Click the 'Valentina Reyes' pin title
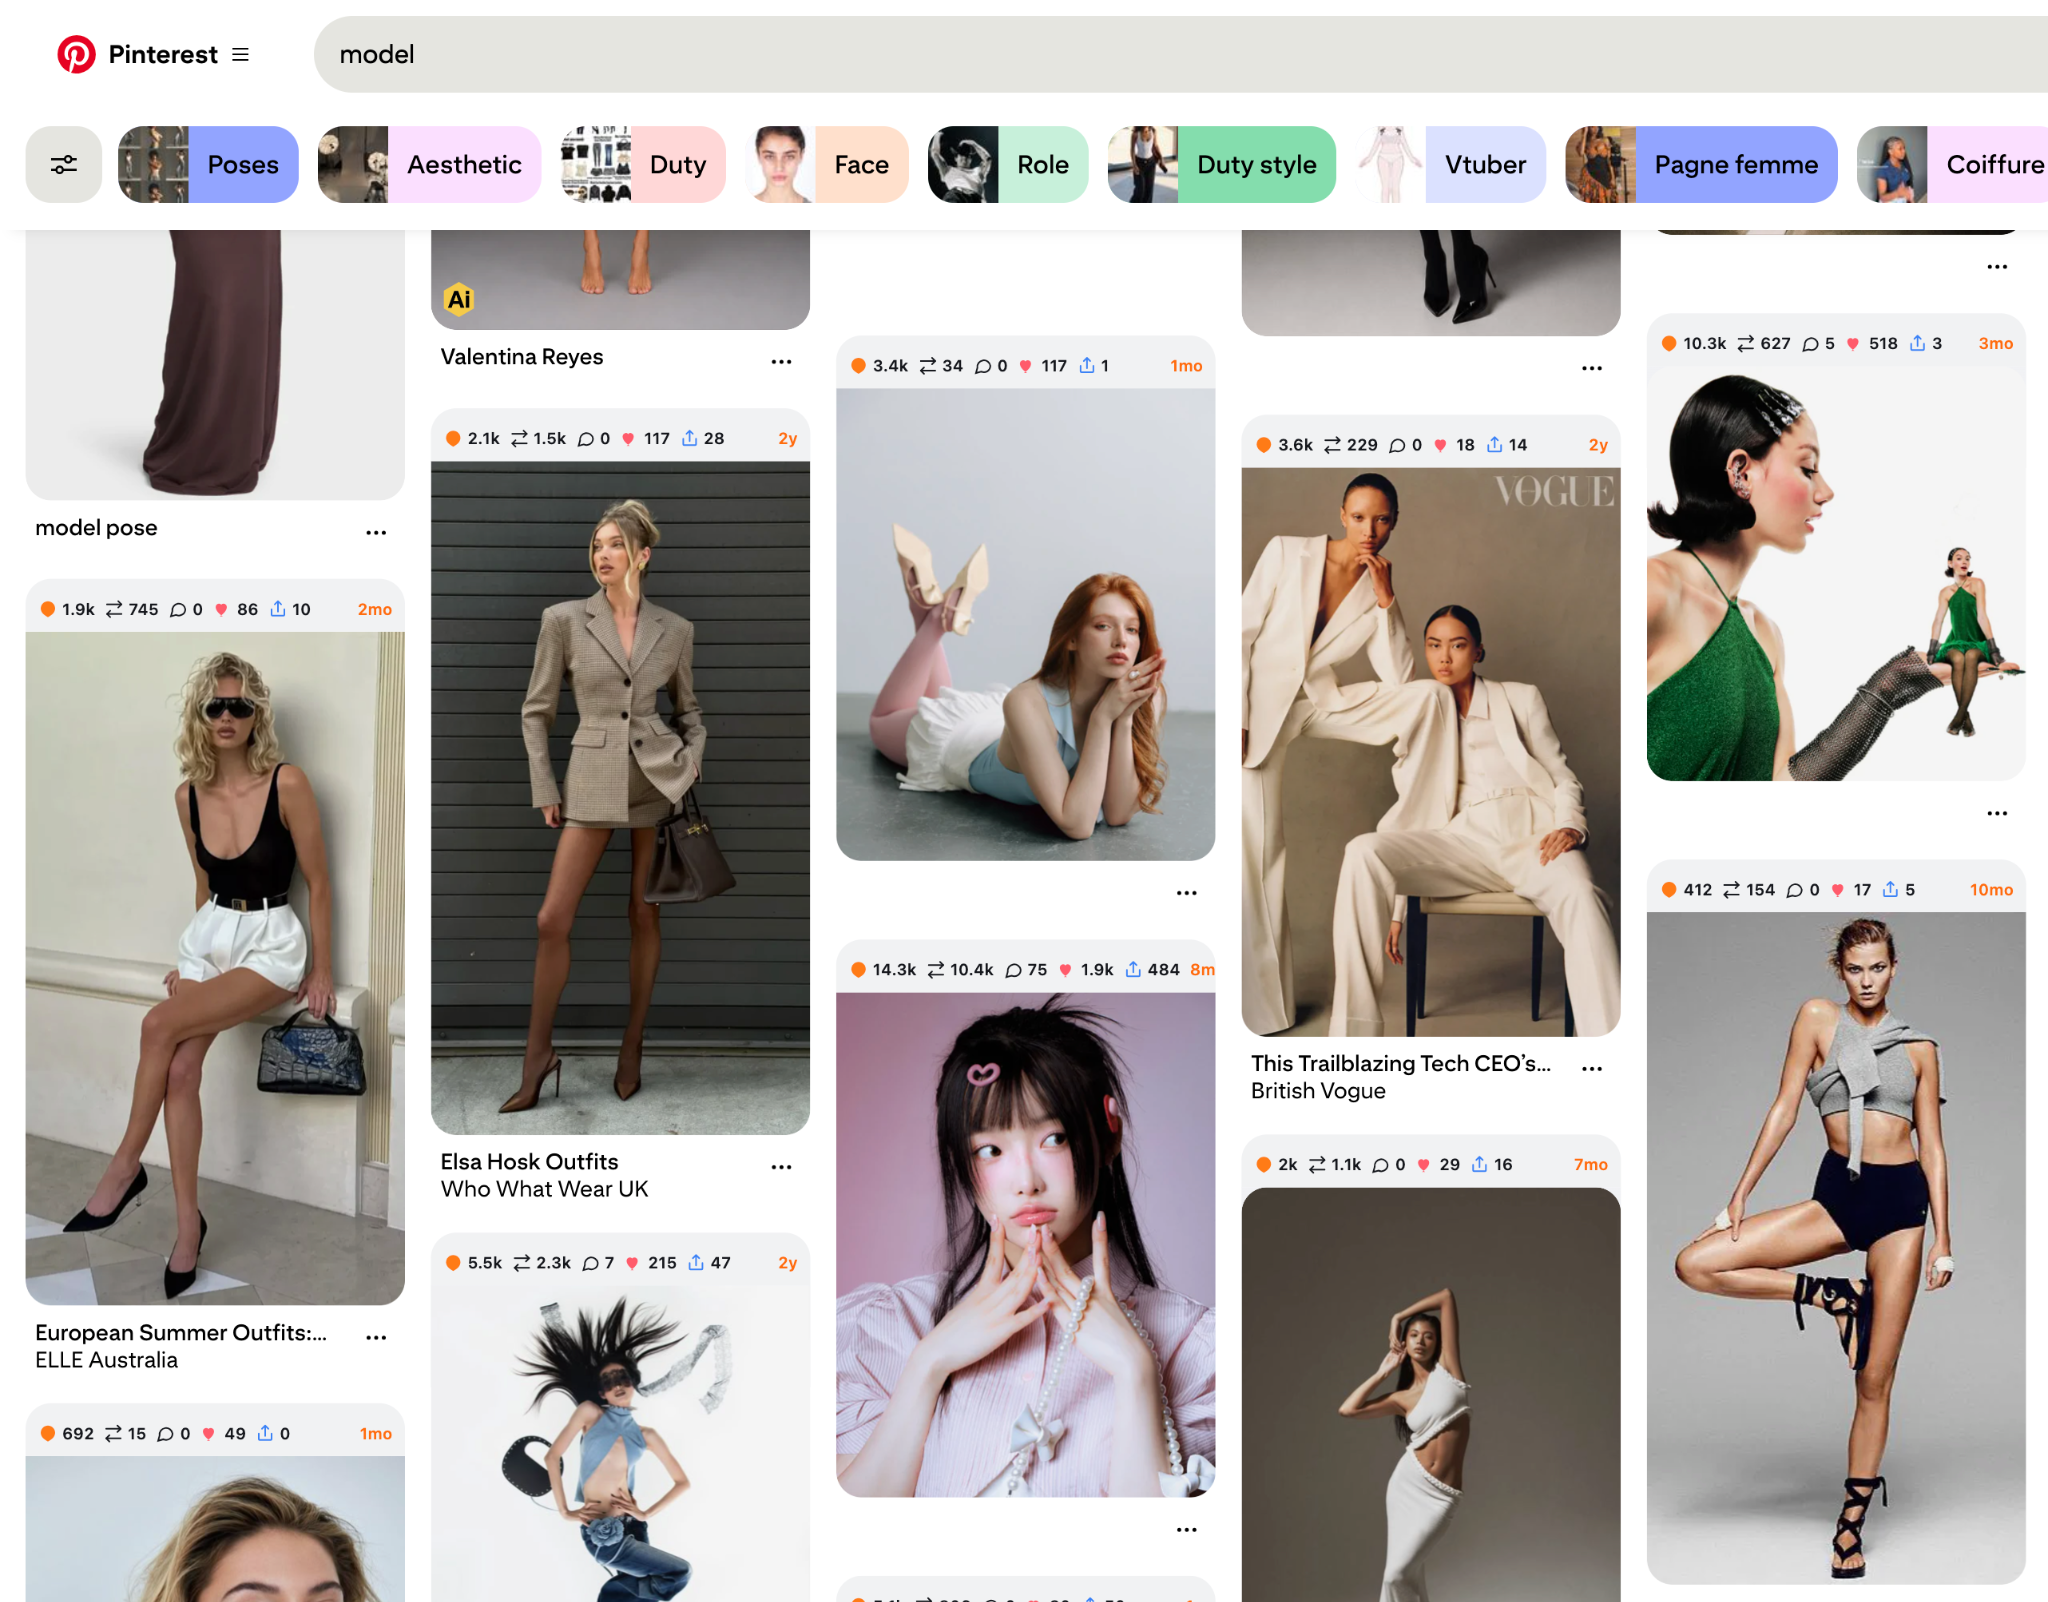Image resolution: width=2048 pixels, height=1602 pixels. click(x=522, y=357)
